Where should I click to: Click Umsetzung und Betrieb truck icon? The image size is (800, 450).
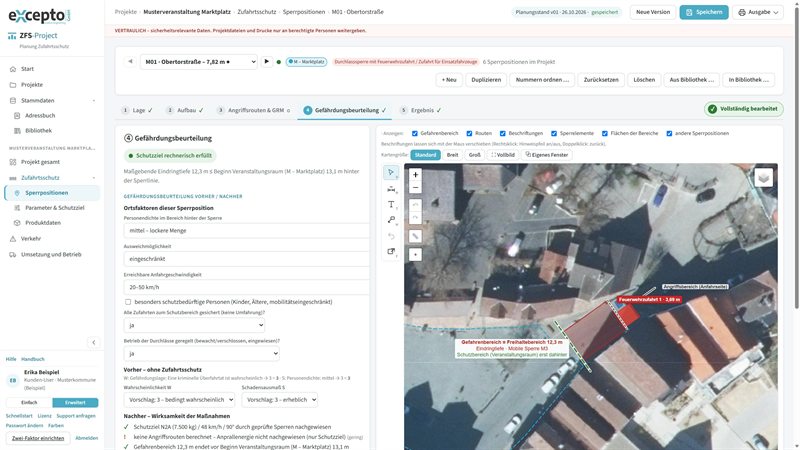point(13,255)
